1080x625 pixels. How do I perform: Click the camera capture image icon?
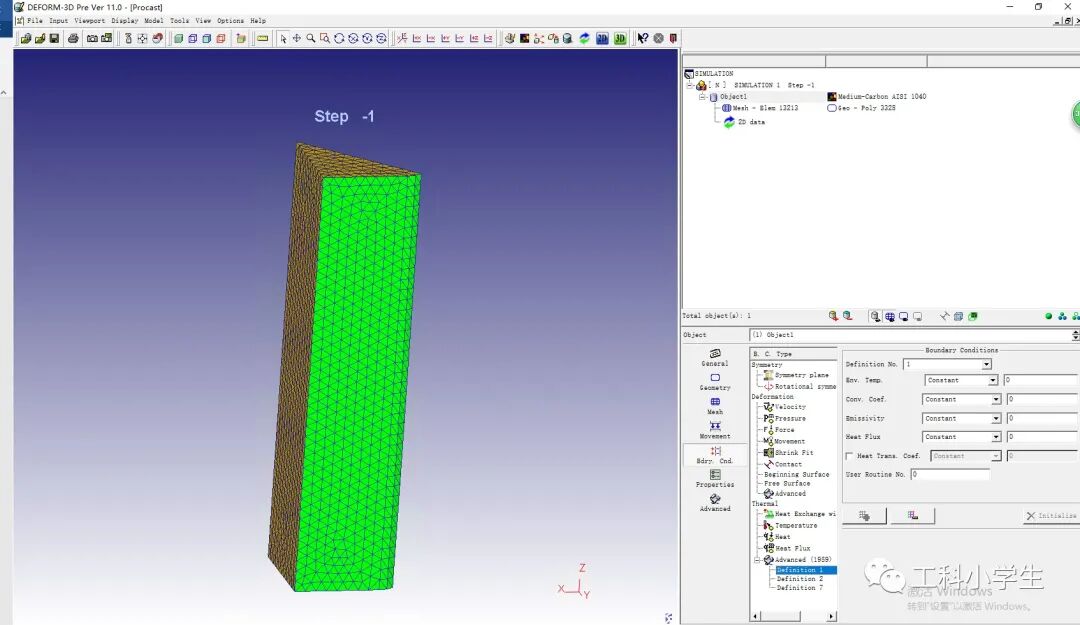pyautogui.click(x=92, y=39)
